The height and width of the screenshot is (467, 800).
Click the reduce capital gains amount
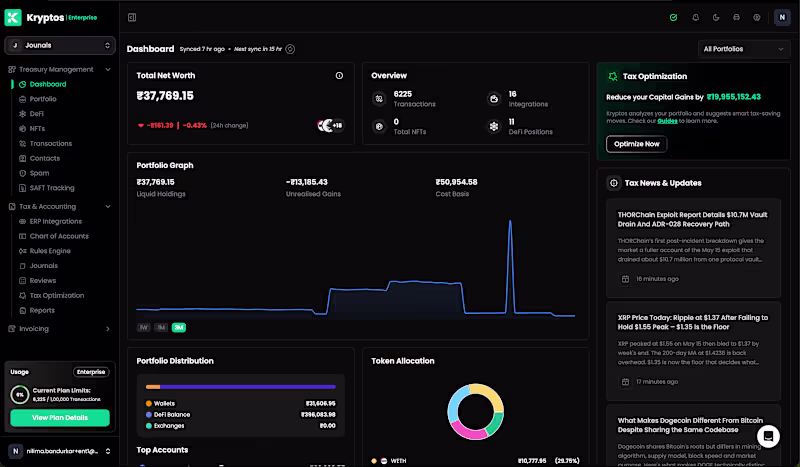click(x=733, y=97)
